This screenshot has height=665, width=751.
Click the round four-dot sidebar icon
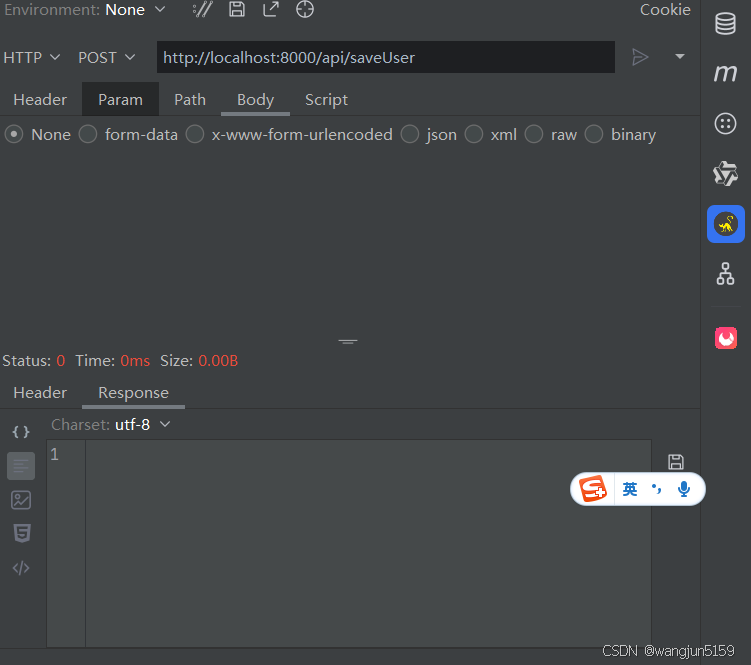pyautogui.click(x=725, y=124)
